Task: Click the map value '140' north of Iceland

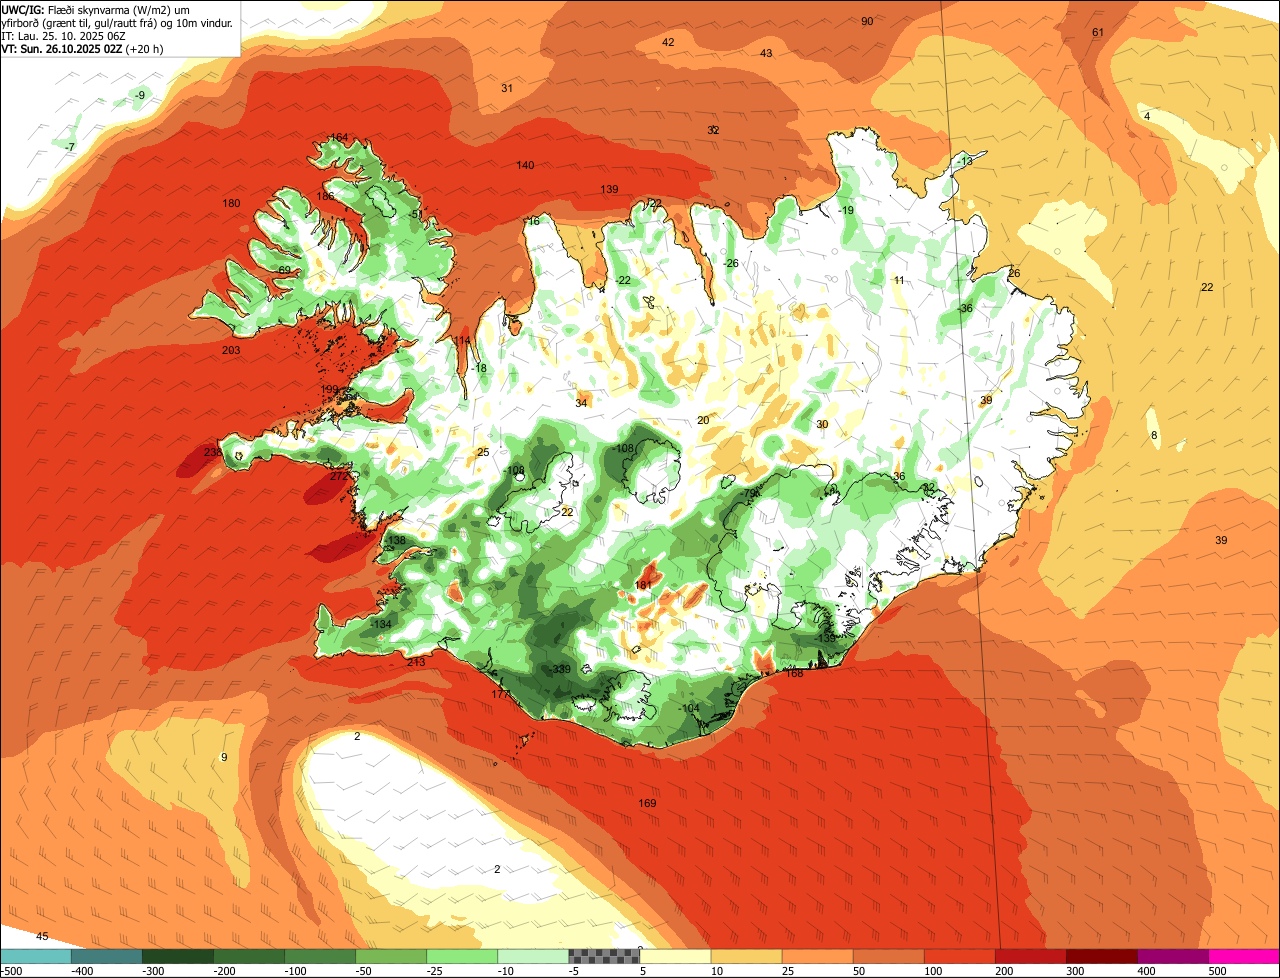Action: tap(525, 165)
